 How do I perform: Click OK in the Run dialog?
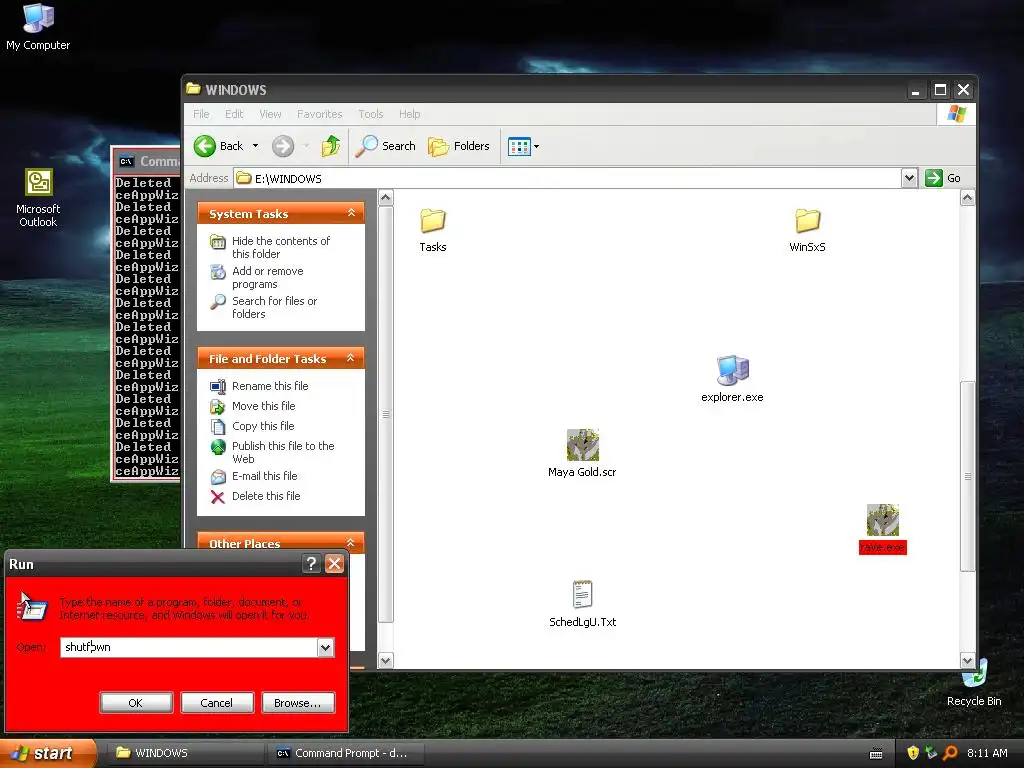136,703
